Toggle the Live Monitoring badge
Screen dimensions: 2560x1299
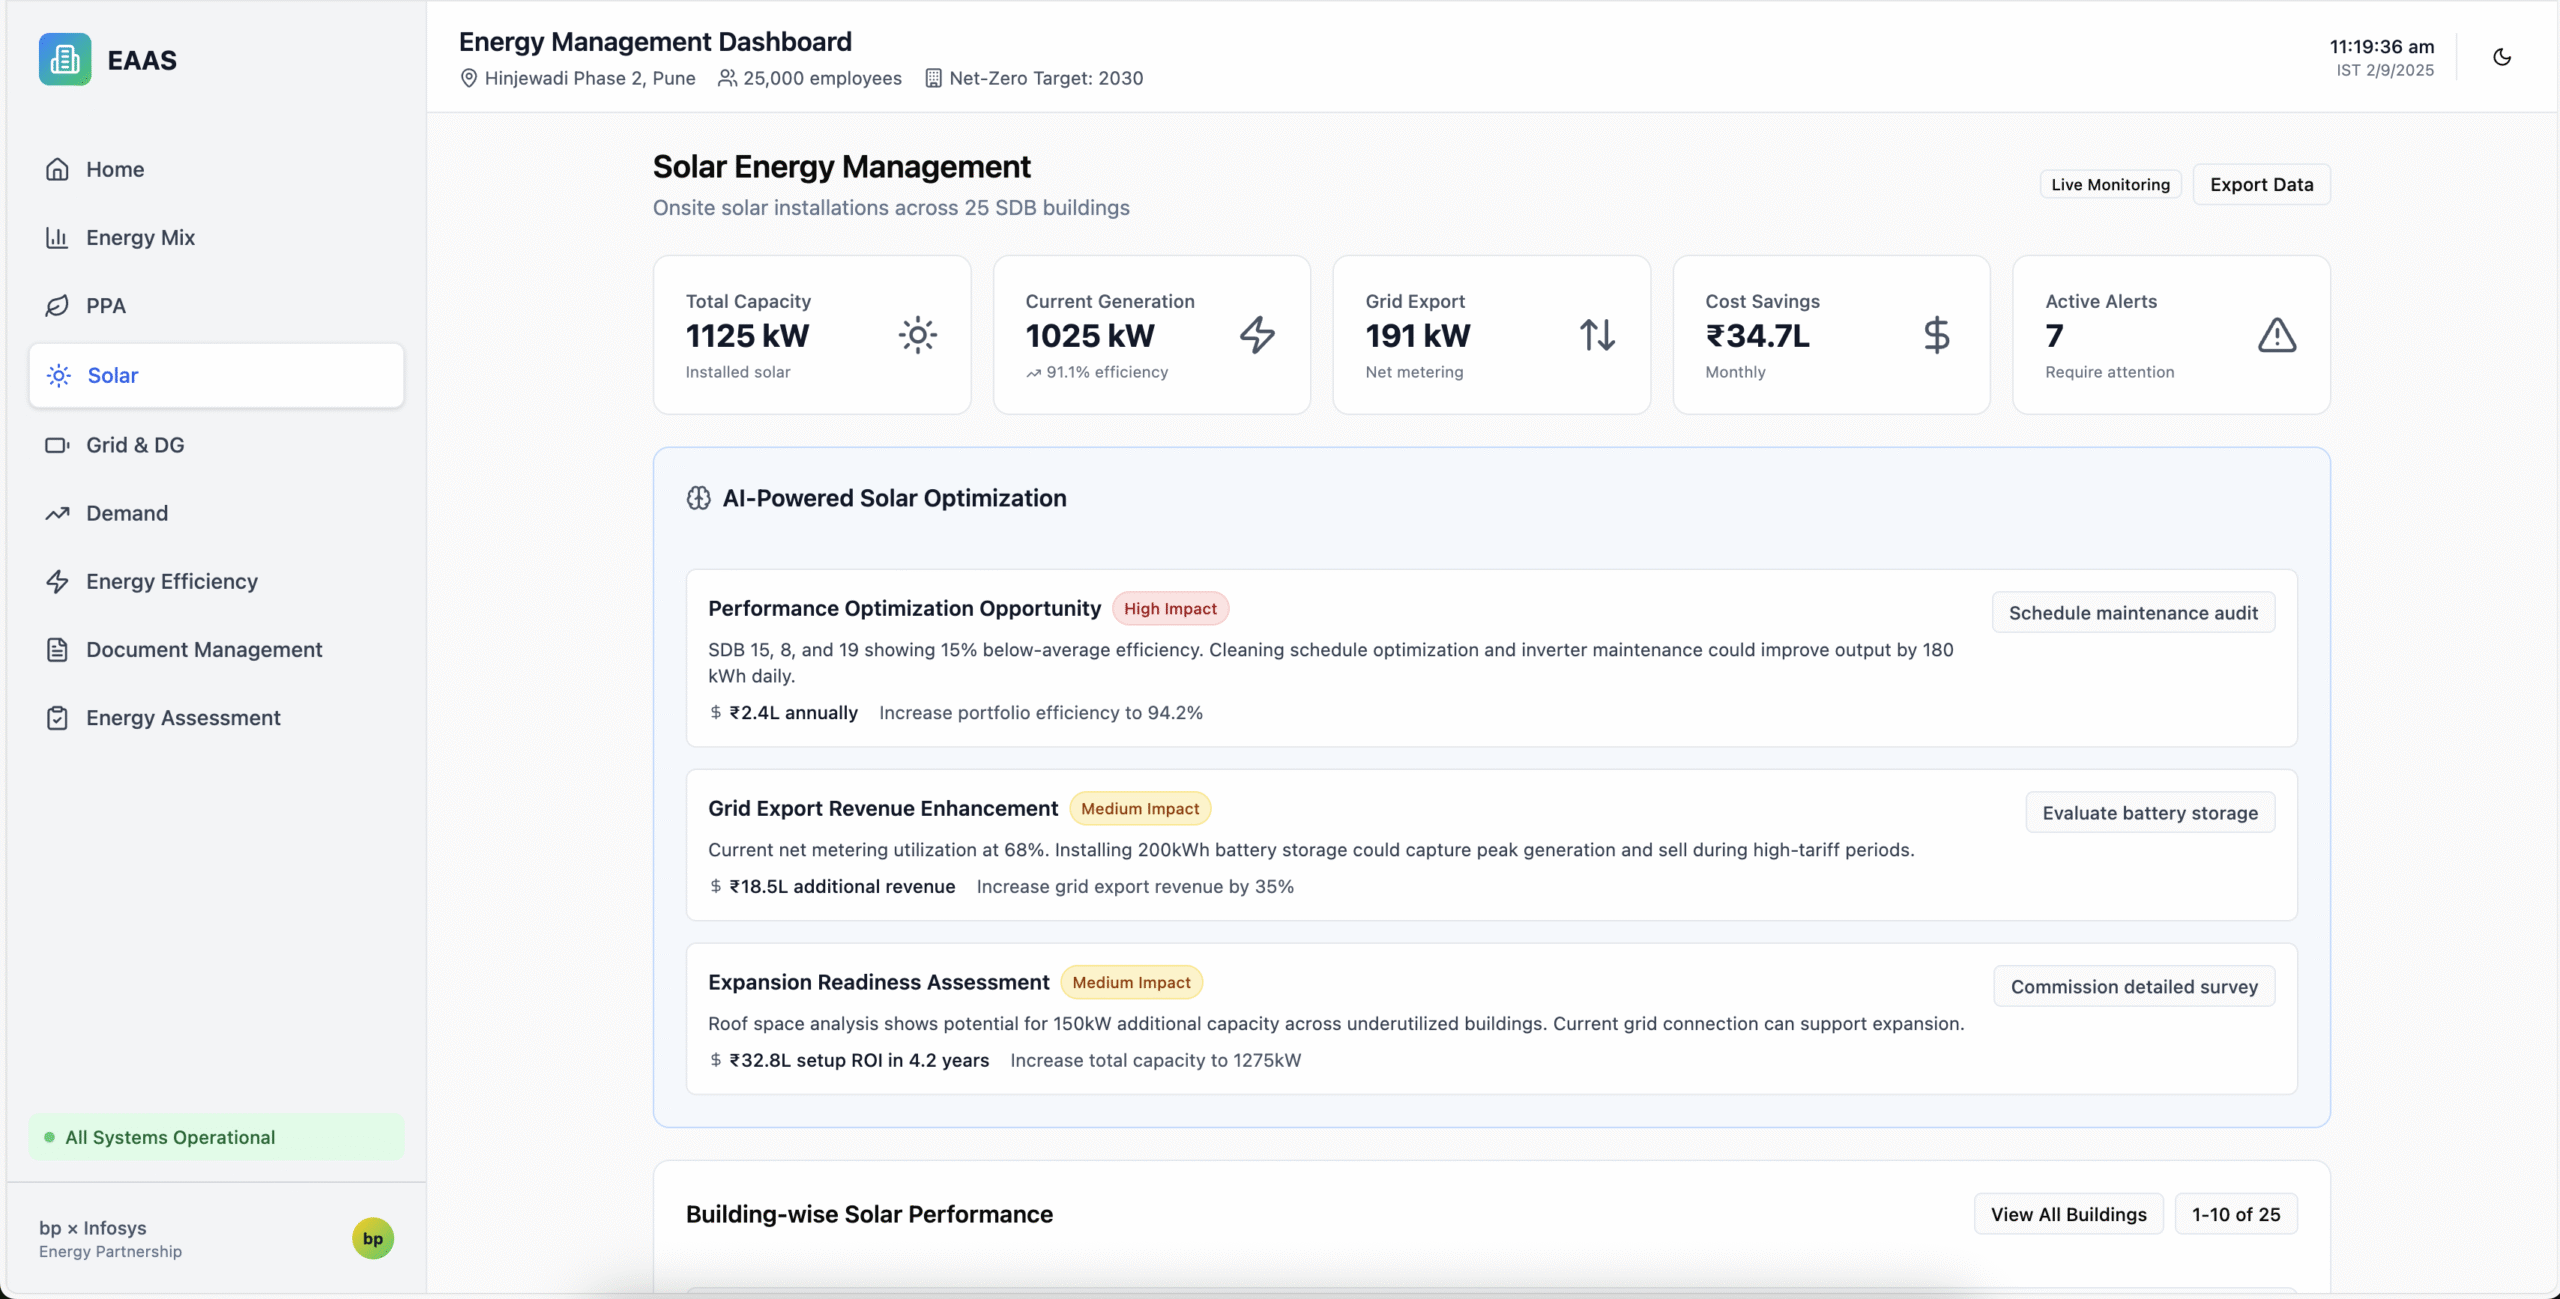coord(2110,185)
